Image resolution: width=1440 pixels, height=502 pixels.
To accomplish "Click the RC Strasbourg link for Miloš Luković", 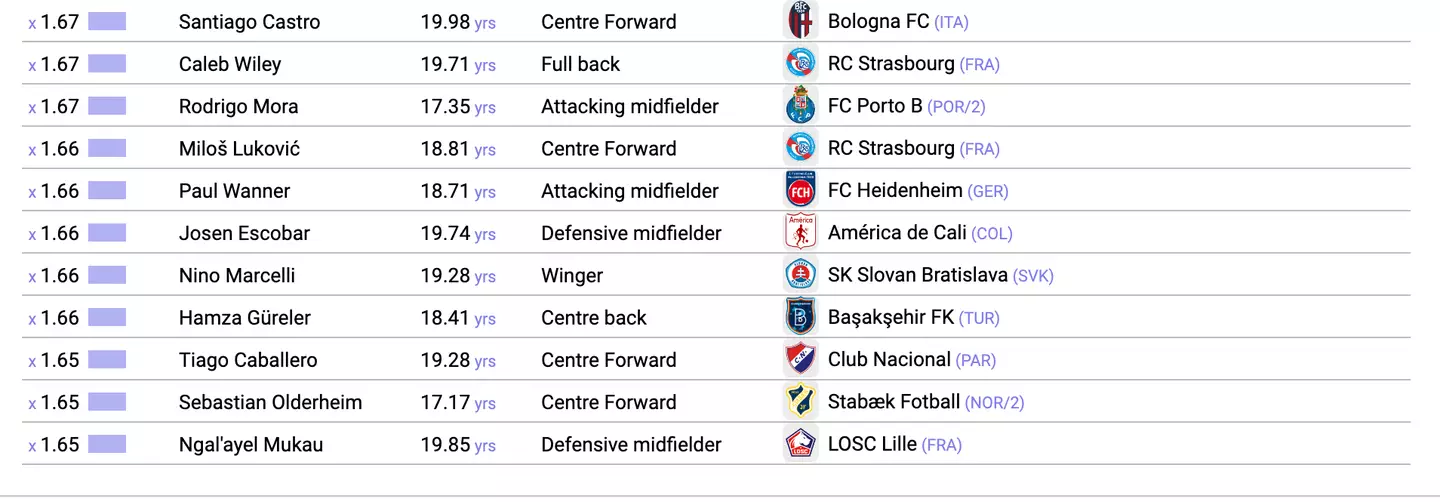I will (x=890, y=149).
